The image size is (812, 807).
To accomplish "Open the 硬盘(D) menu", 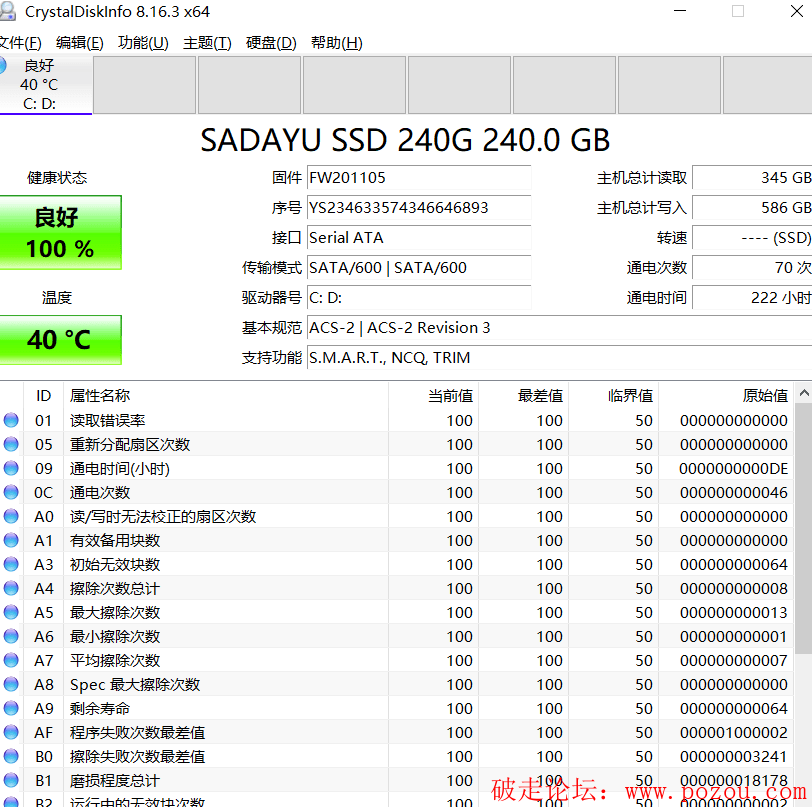I will point(271,42).
